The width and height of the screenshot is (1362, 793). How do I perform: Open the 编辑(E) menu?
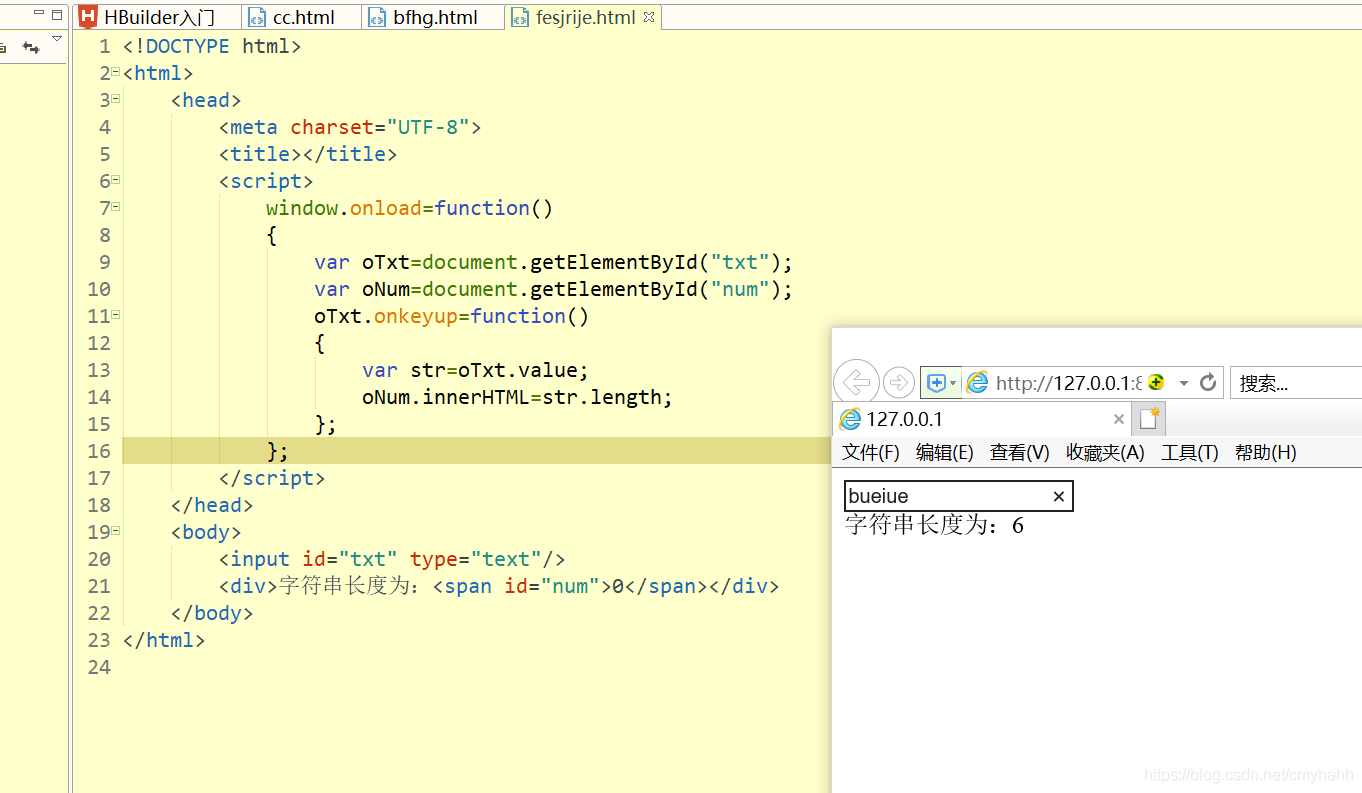pyautogui.click(x=945, y=452)
